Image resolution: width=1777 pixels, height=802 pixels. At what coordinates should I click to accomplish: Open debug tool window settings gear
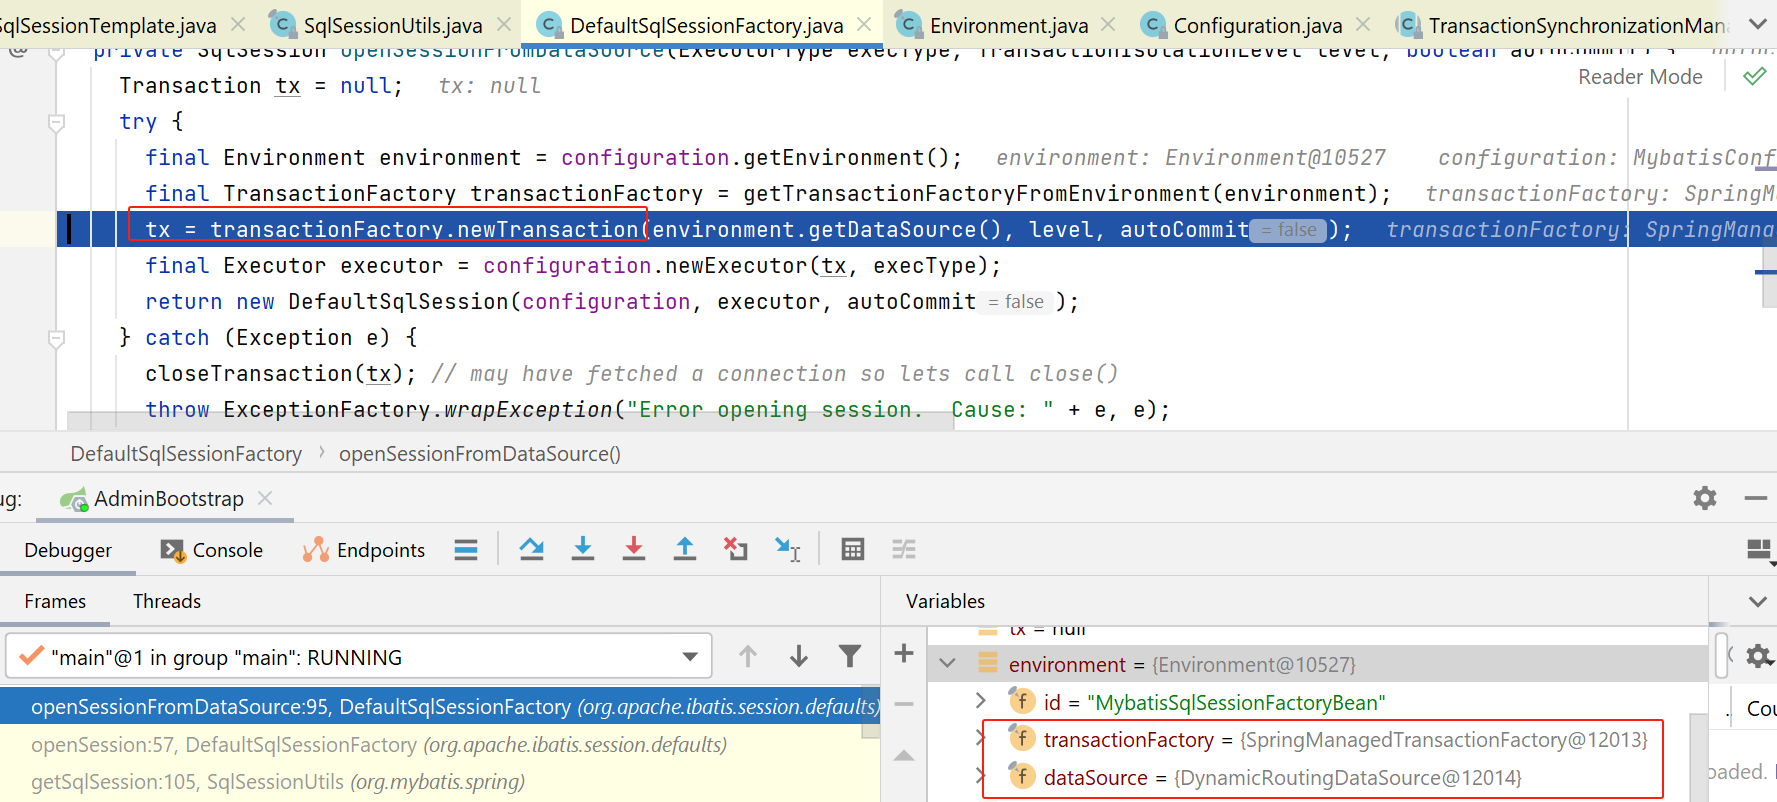point(1704,498)
